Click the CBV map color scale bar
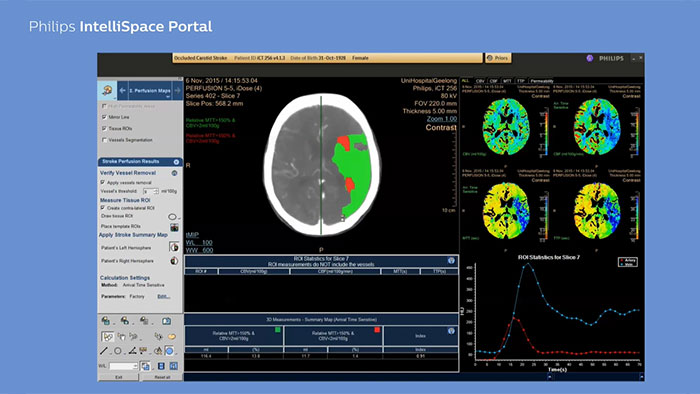 [x=545, y=133]
